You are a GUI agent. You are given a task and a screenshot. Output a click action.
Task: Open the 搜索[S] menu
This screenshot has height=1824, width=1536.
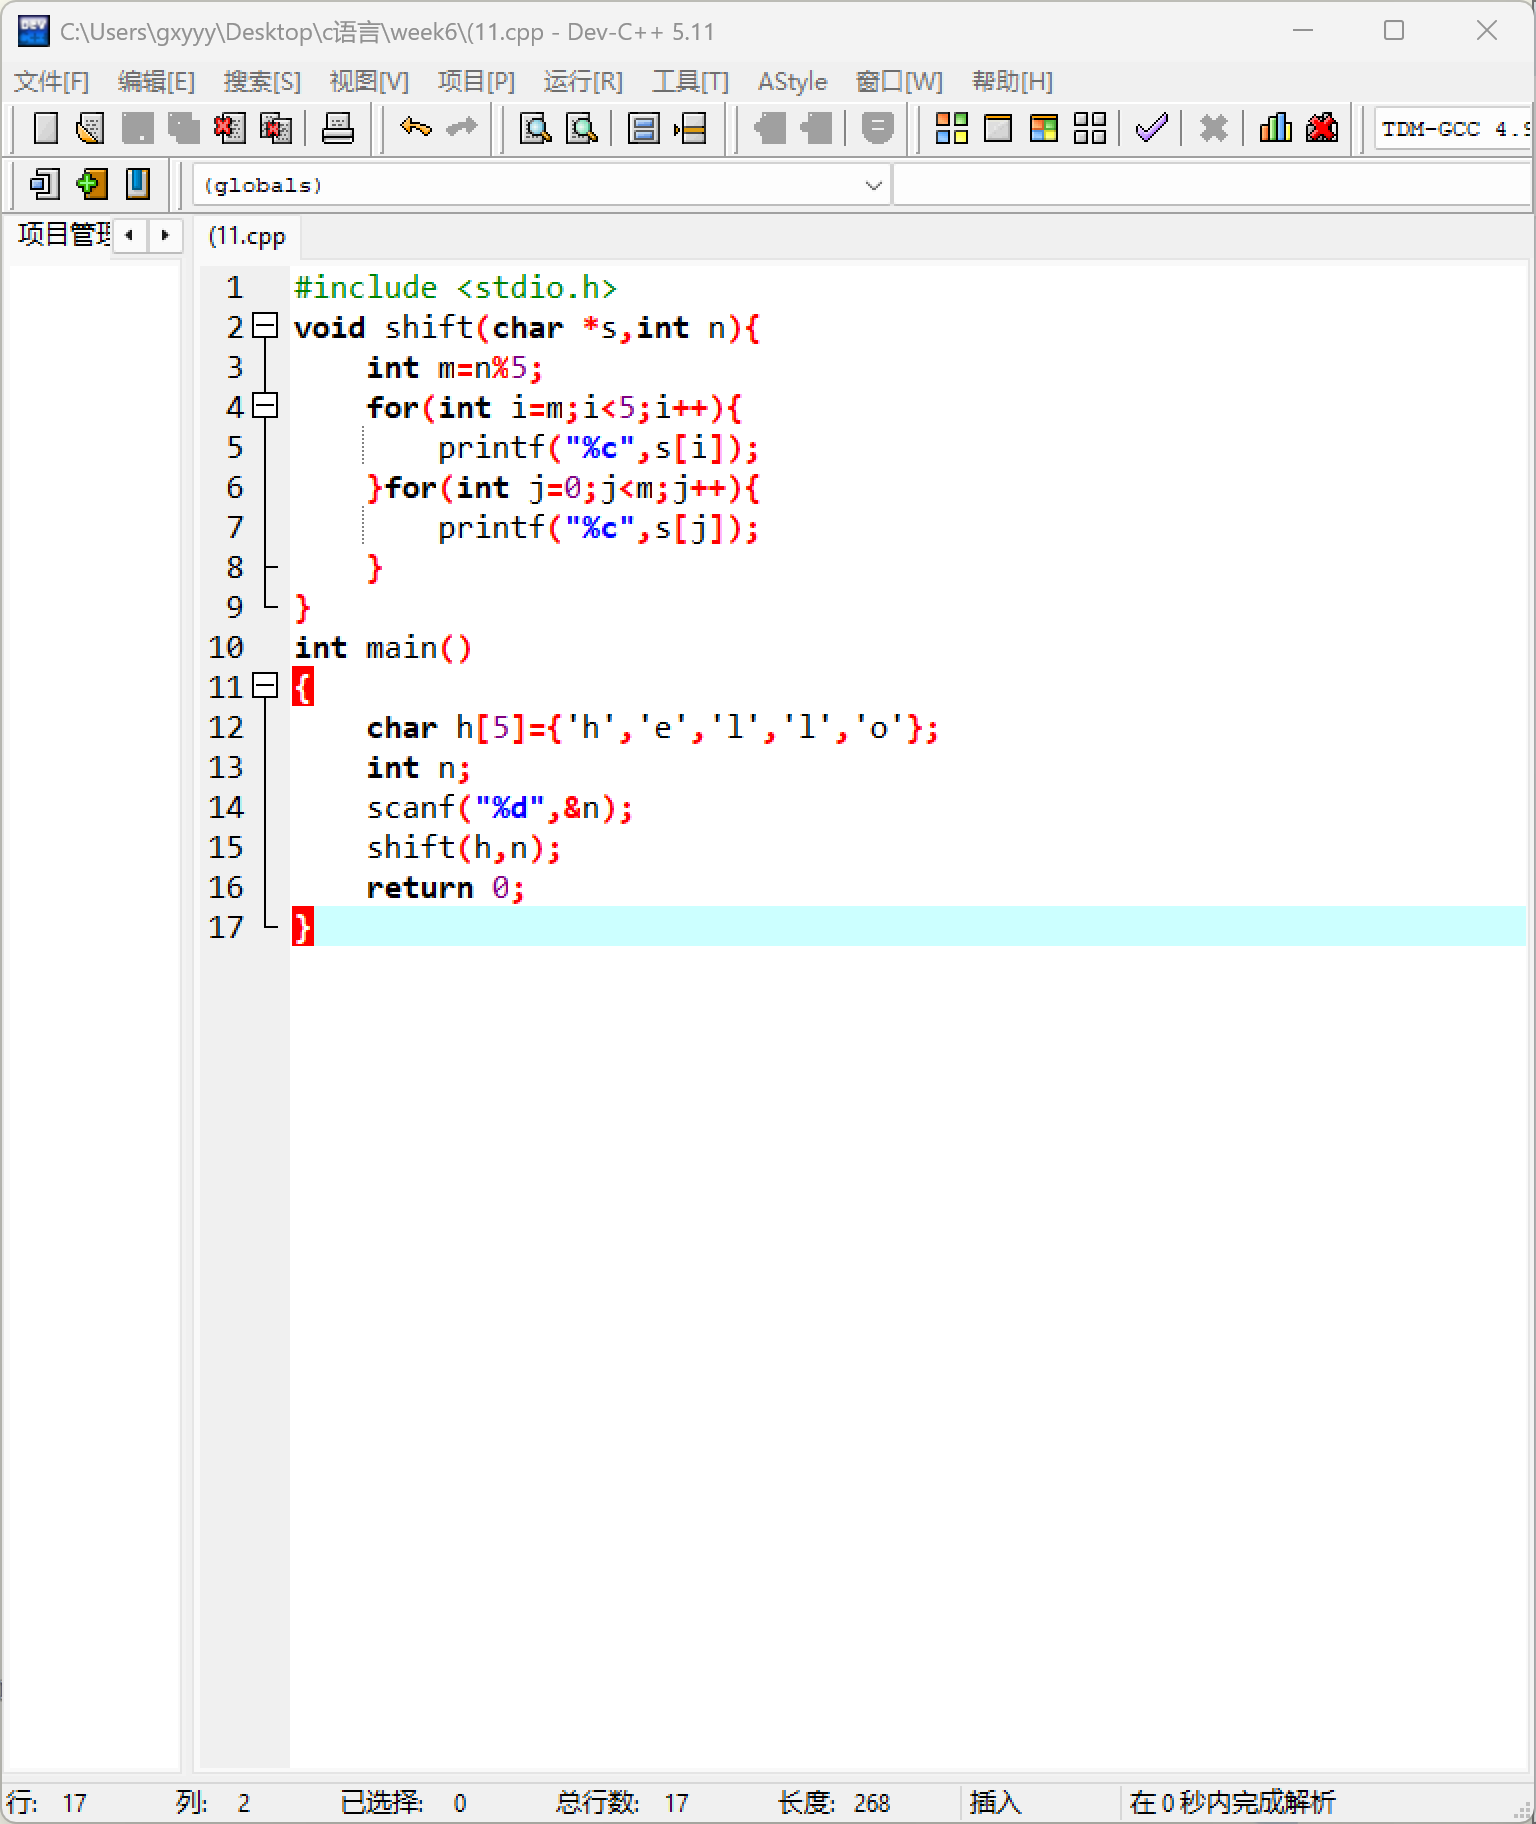click(x=262, y=81)
